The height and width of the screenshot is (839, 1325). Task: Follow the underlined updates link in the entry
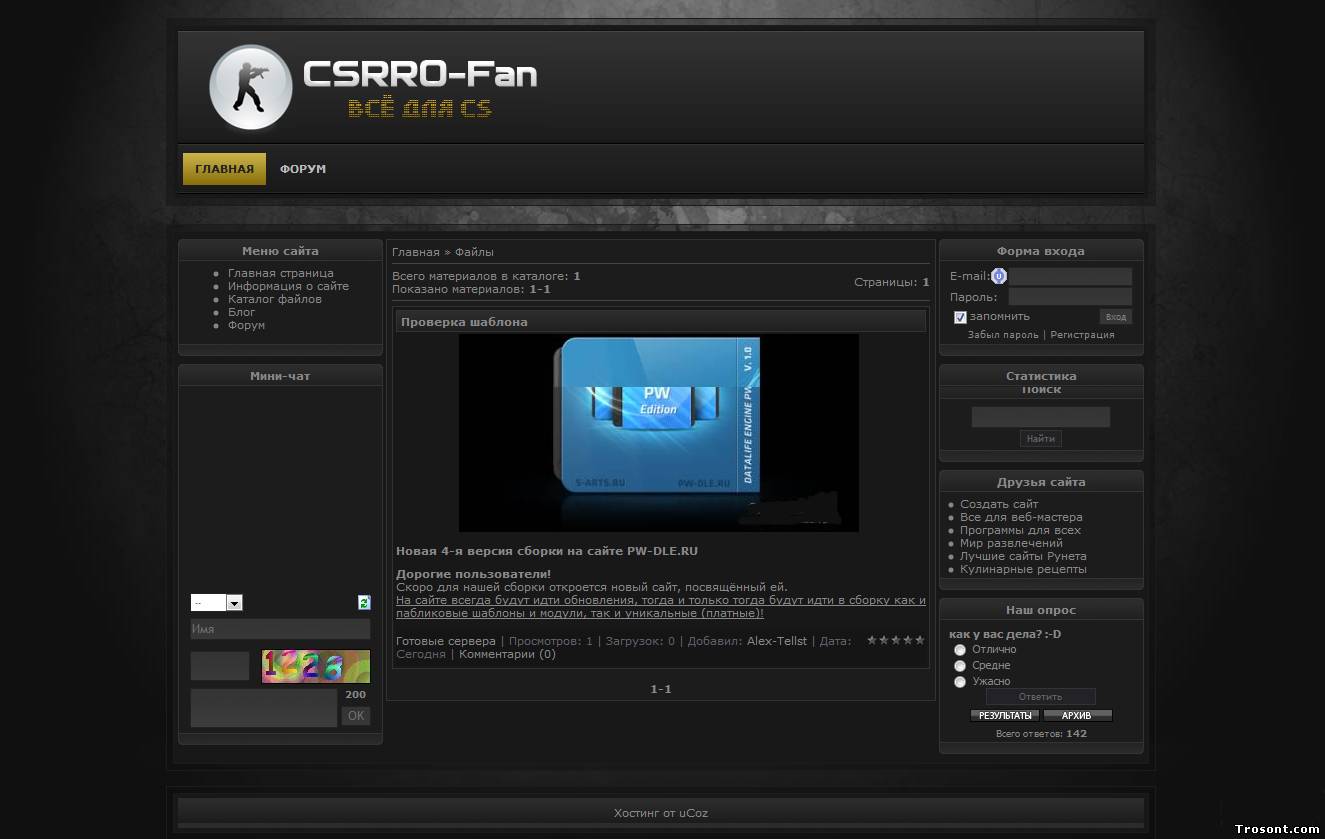(661, 607)
